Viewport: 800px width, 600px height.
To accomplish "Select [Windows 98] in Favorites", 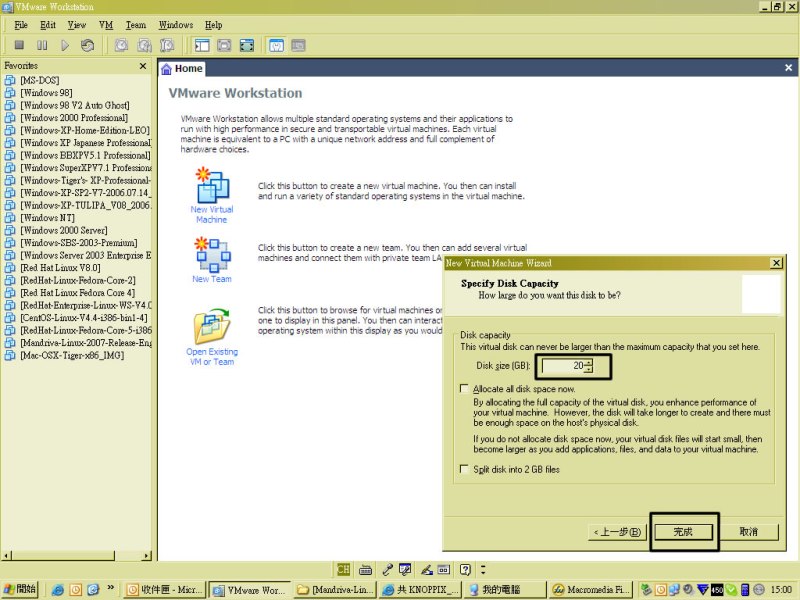I will [46, 93].
